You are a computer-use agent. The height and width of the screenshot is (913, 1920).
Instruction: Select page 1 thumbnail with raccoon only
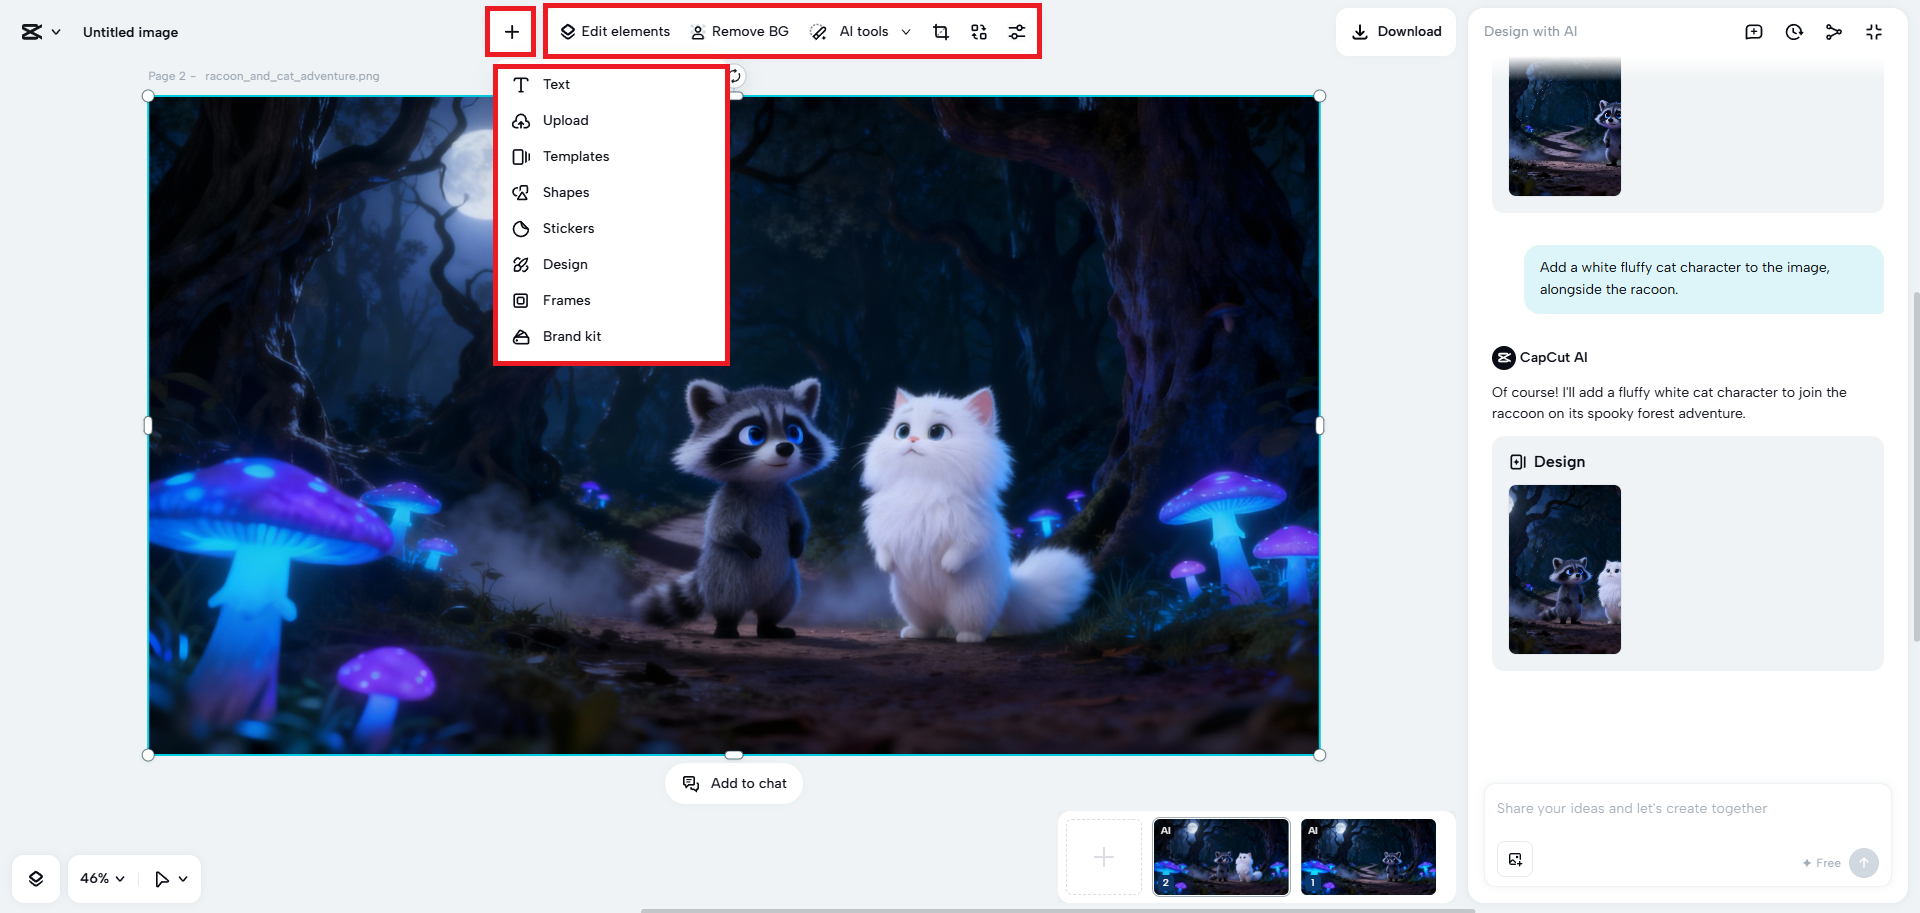coord(1368,857)
